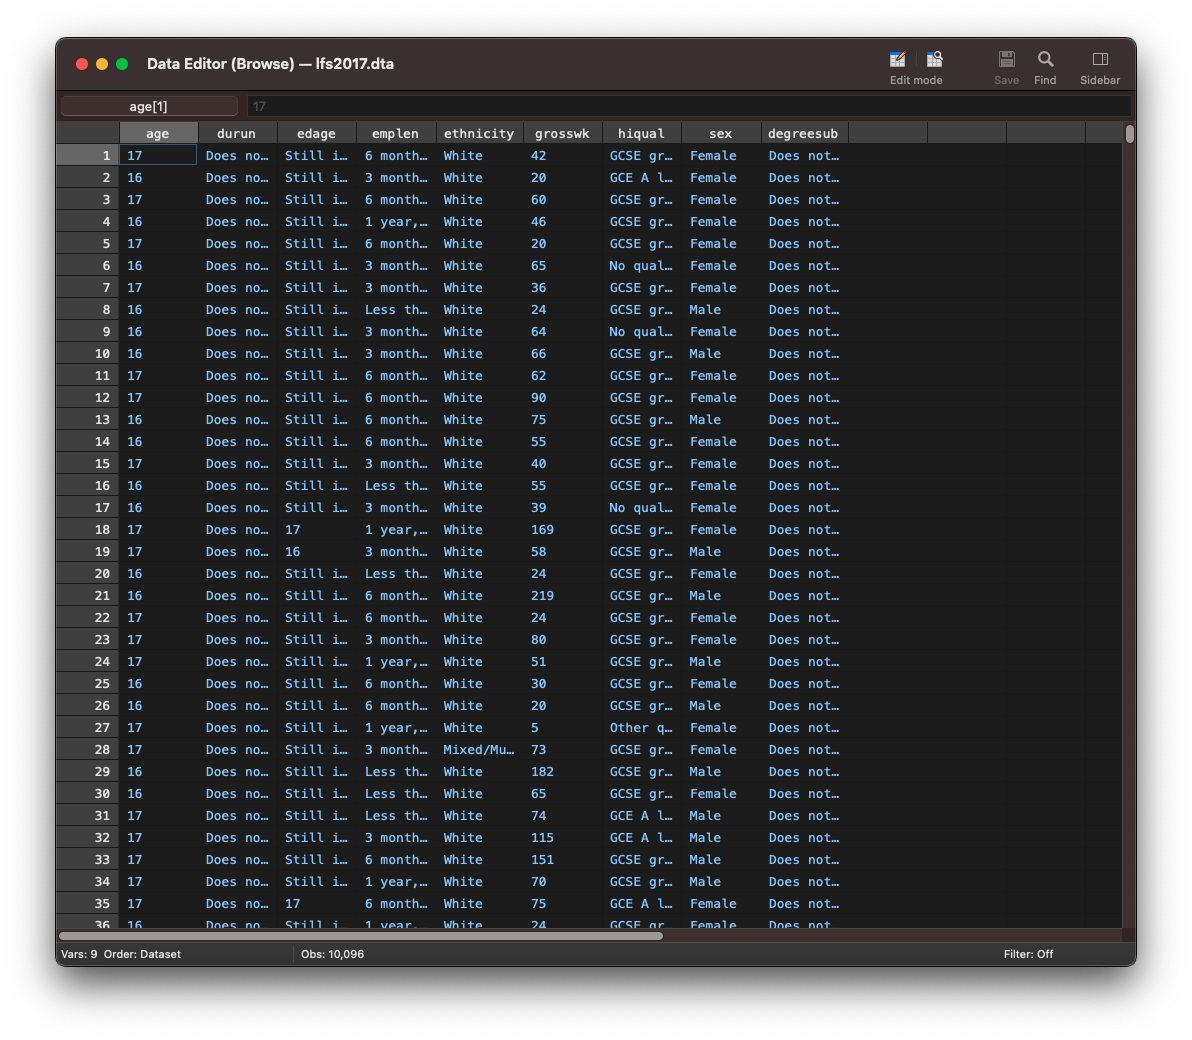1192x1040 pixels.
Task: Select the degreesub column header
Action: (803, 133)
